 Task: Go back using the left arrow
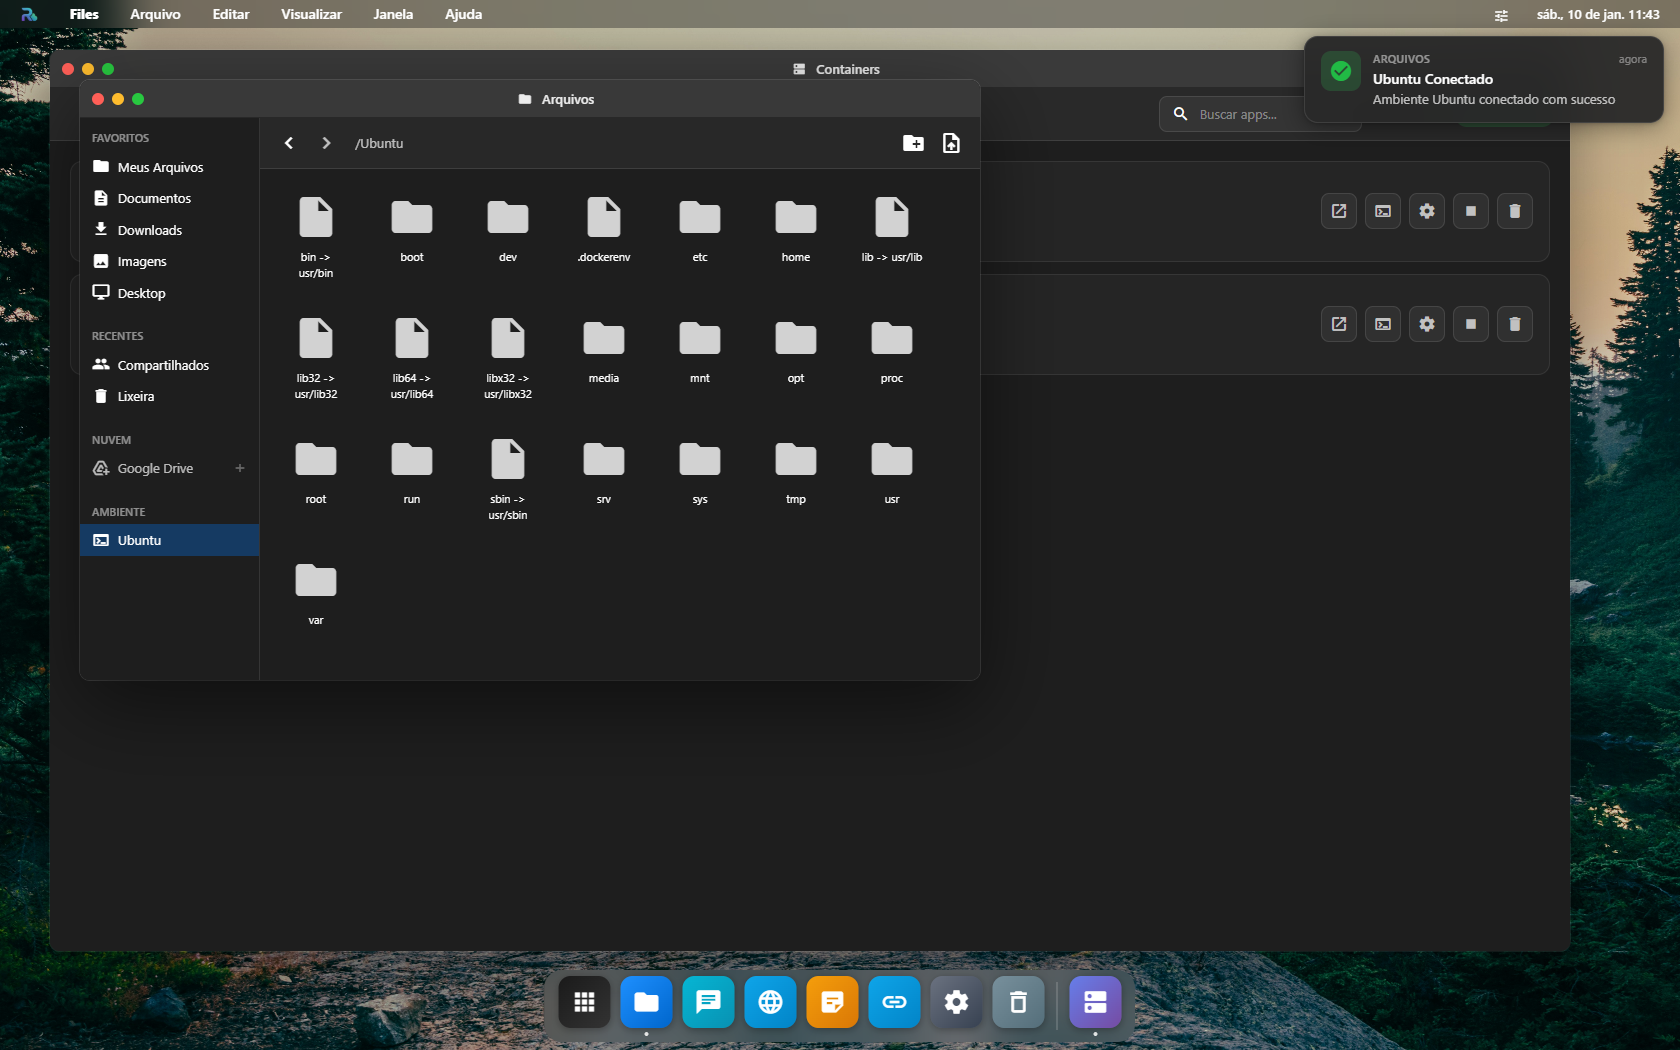click(x=289, y=143)
